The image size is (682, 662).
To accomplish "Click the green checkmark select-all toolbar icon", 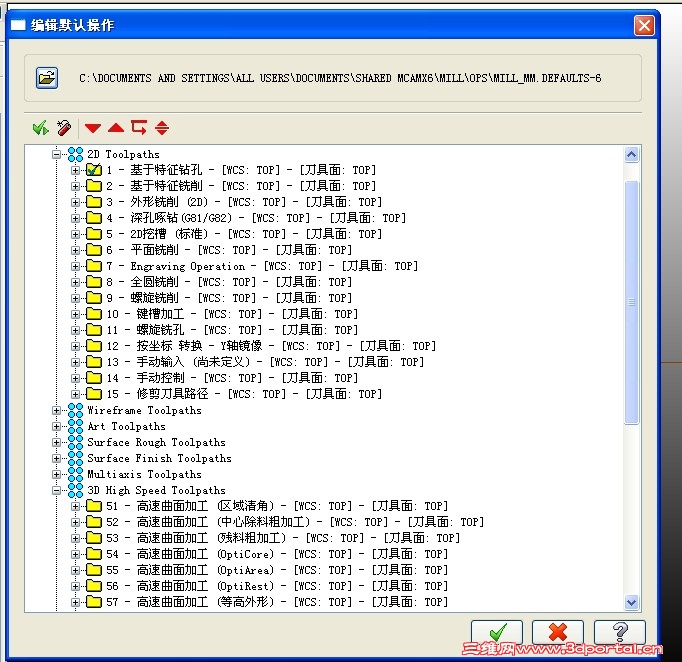I will [41, 128].
